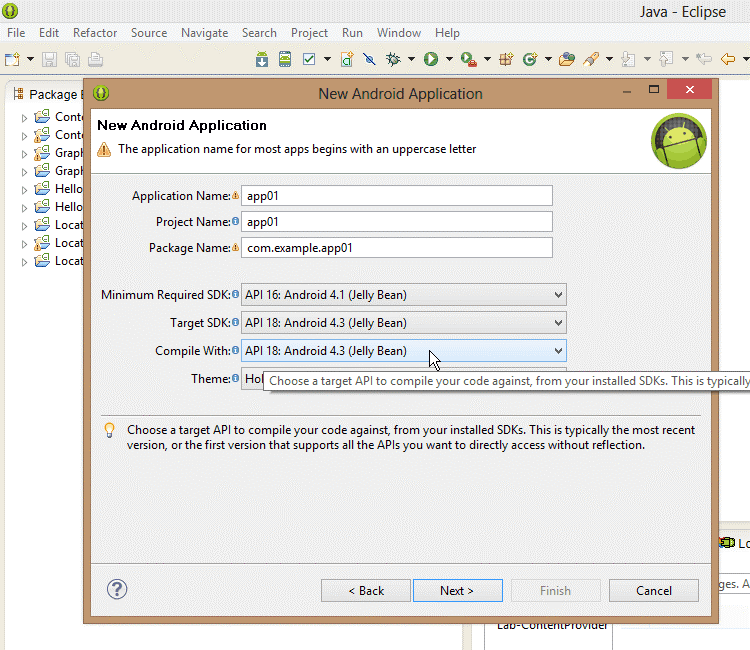
Task: Open the Window menu
Action: 398,33
